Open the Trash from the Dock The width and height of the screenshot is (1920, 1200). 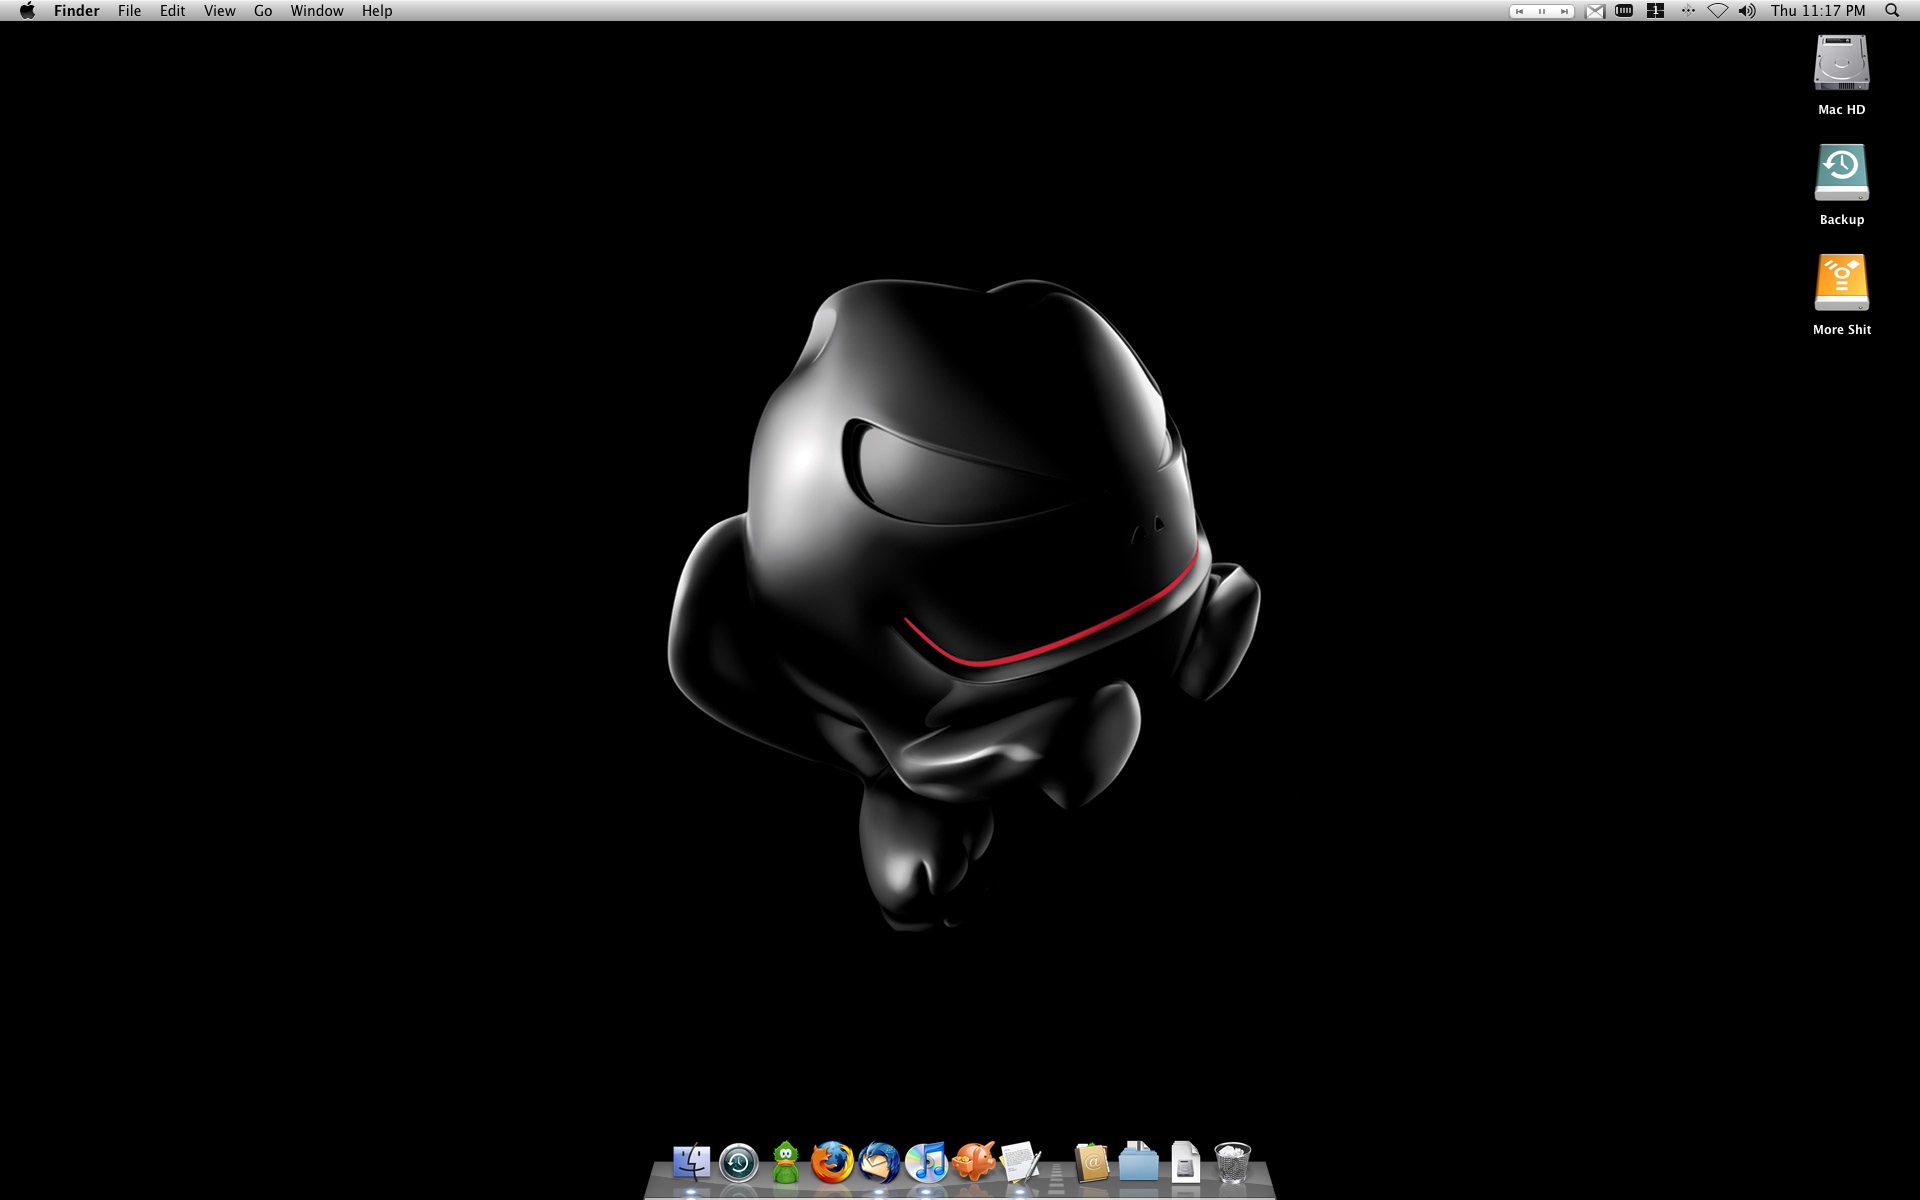tap(1232, 1163)
